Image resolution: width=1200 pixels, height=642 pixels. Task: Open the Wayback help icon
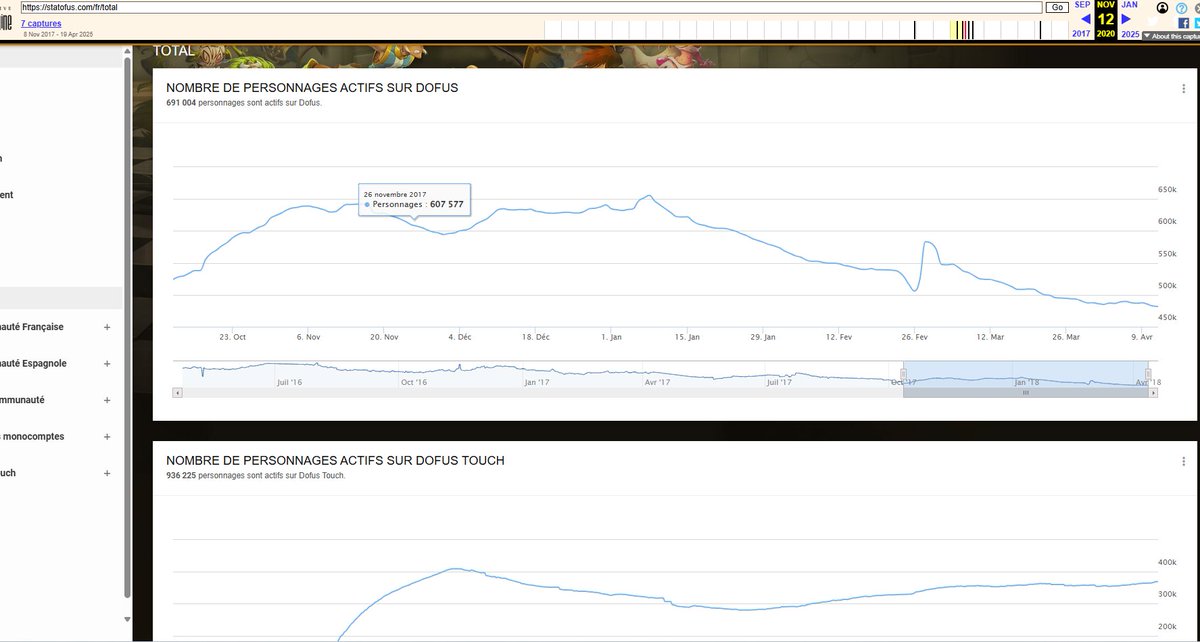[1181, 7]
